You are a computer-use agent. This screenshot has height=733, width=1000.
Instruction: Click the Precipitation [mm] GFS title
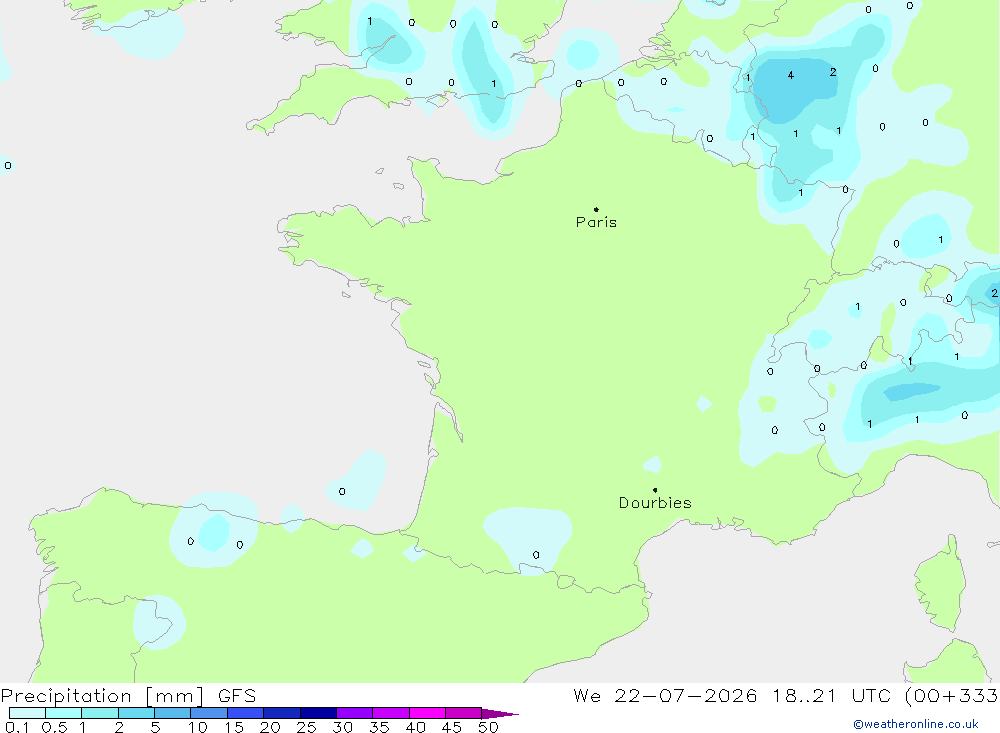tap(128, 696)
